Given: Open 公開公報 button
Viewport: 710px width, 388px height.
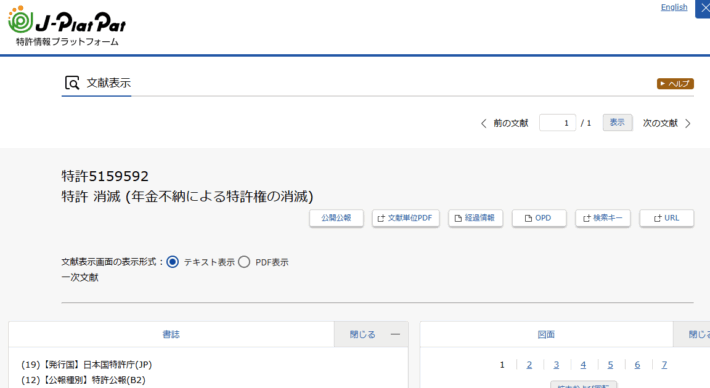Looking at the screenshot, I should point(336,218).
